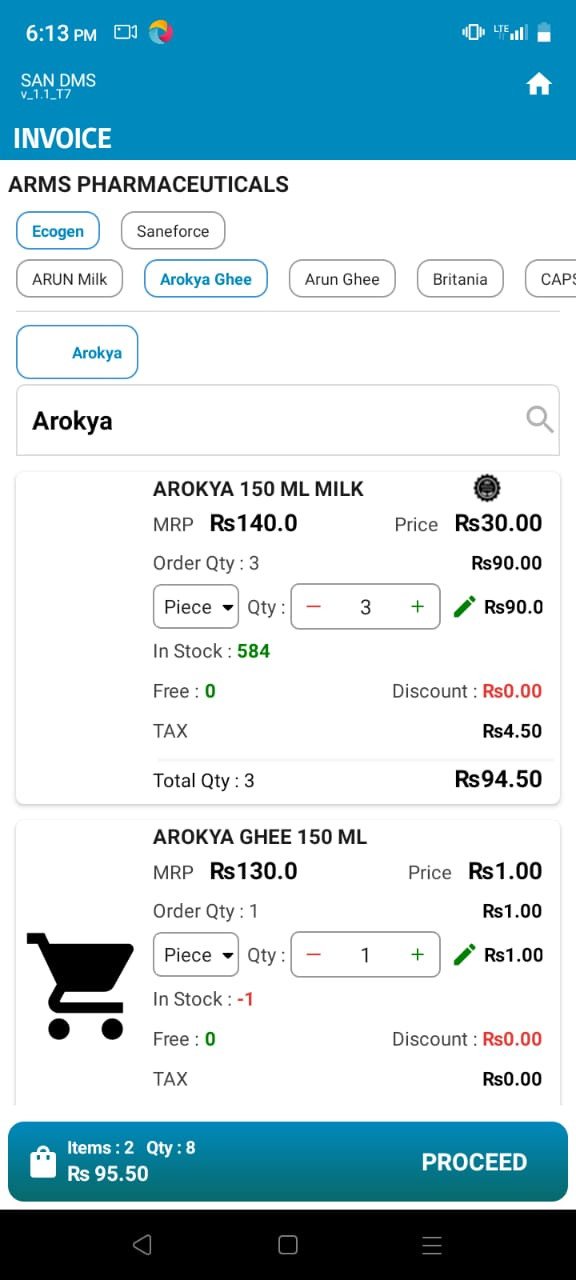Decrease quantity of Arokya Ghee 150 ML
This screenshot has width=576, height=1280.
click(314, 955)
